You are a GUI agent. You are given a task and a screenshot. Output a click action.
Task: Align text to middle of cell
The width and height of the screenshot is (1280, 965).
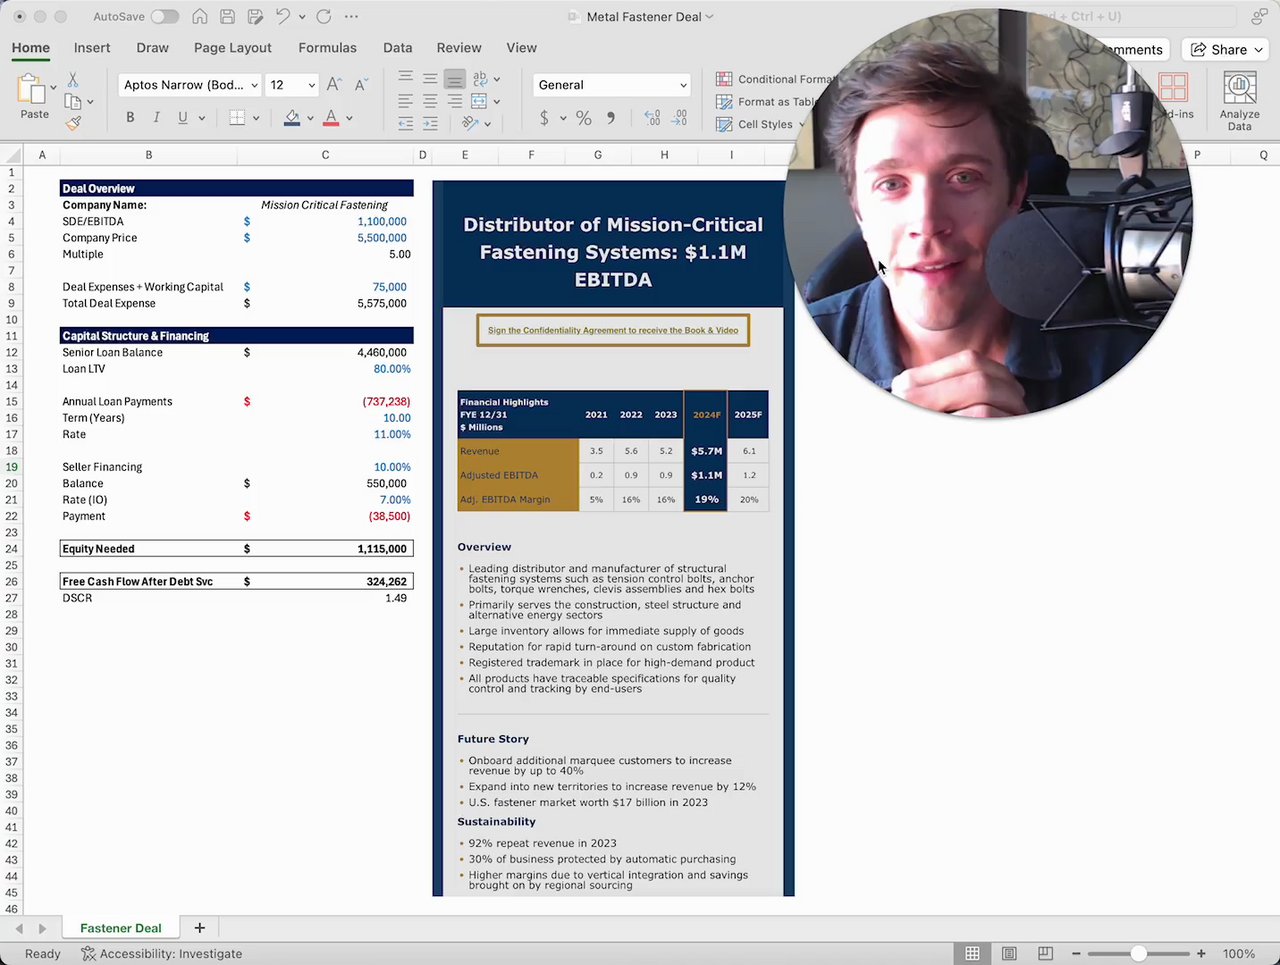(x=430, y=78)
